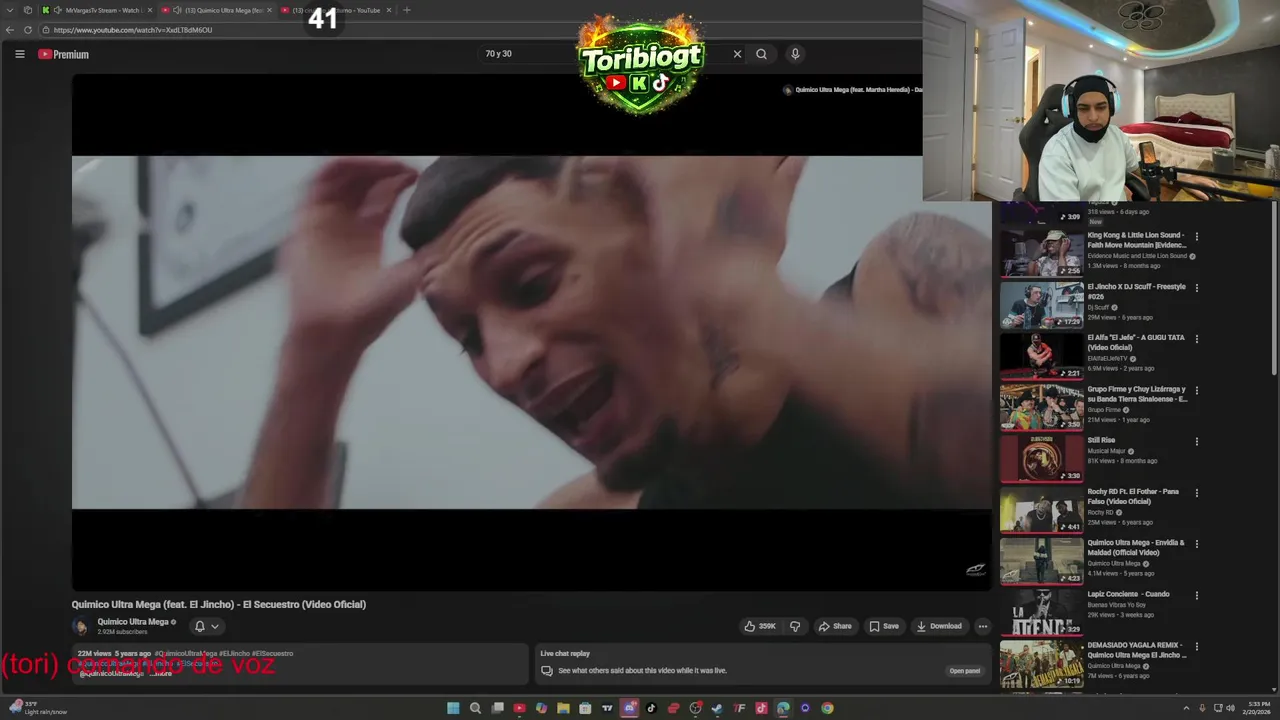
Task: Open the Still Rise video title
Action: 1101,440
